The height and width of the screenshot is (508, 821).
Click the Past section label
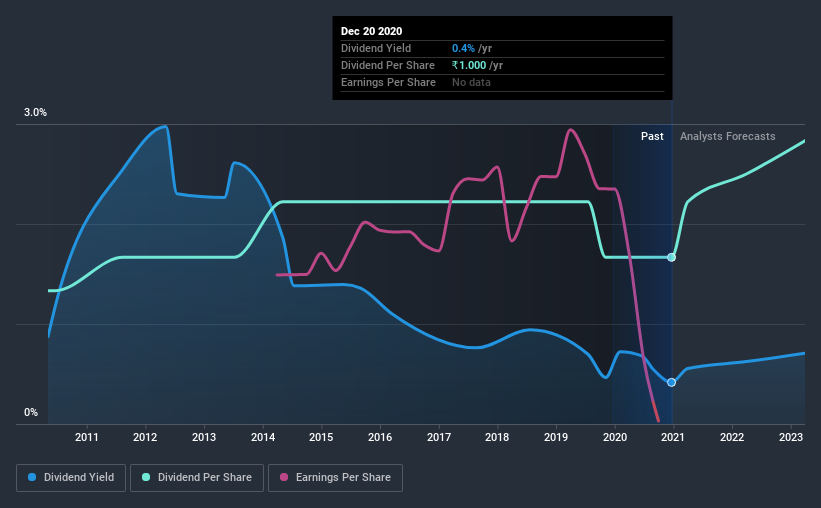click(x=652, y=136)
